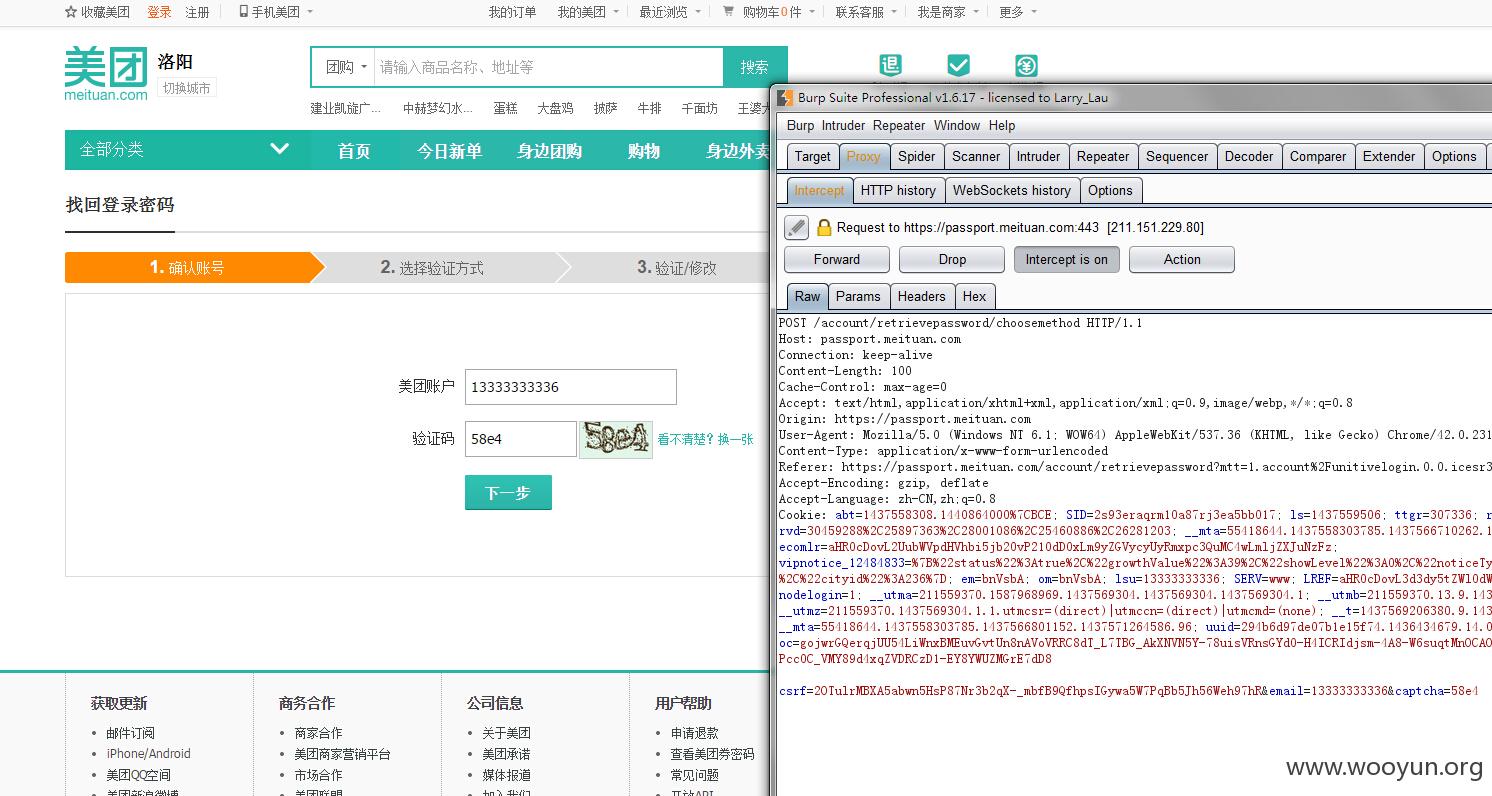This screenshot has width=1492, height=796.
Task: Switch to the Spider tab
Action: 916,156
